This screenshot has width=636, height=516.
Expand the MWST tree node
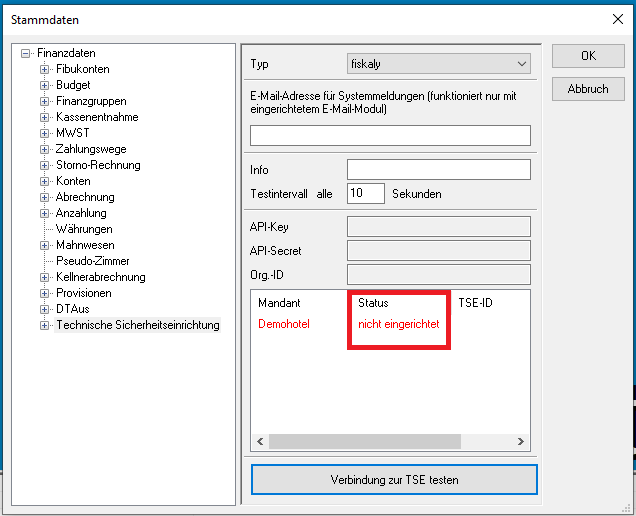44,133
